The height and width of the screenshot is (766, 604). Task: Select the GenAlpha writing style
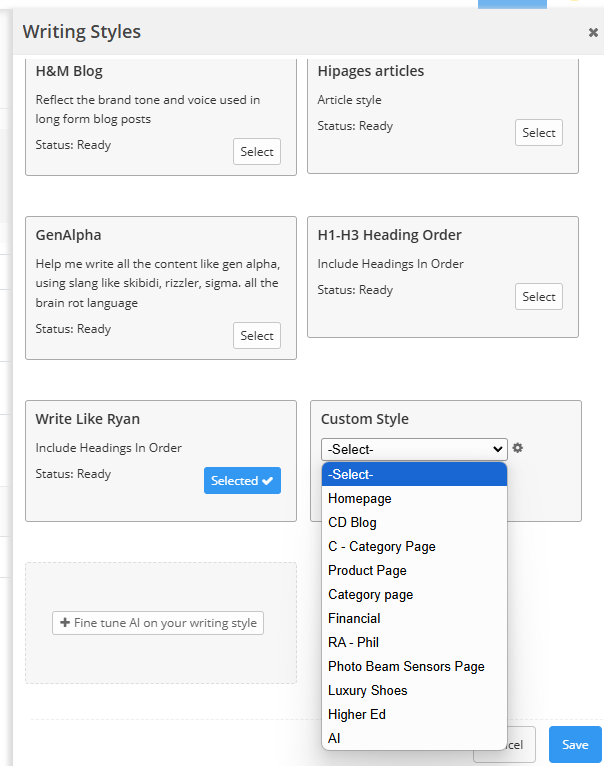click(257, 336)
